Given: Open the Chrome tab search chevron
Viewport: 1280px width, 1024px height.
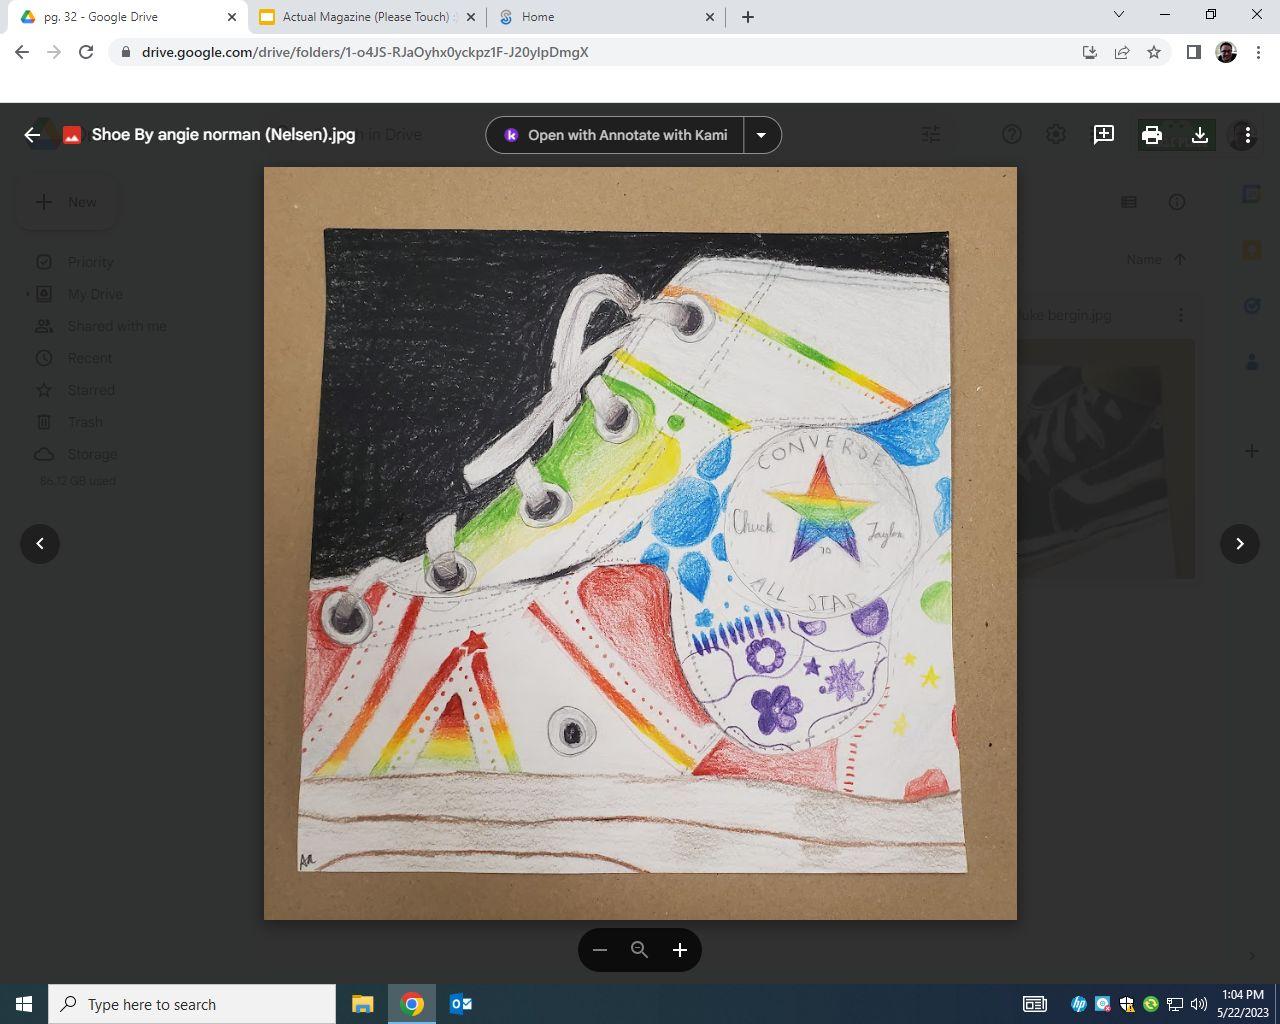Looking at the screenshot, I should 1119,15.
